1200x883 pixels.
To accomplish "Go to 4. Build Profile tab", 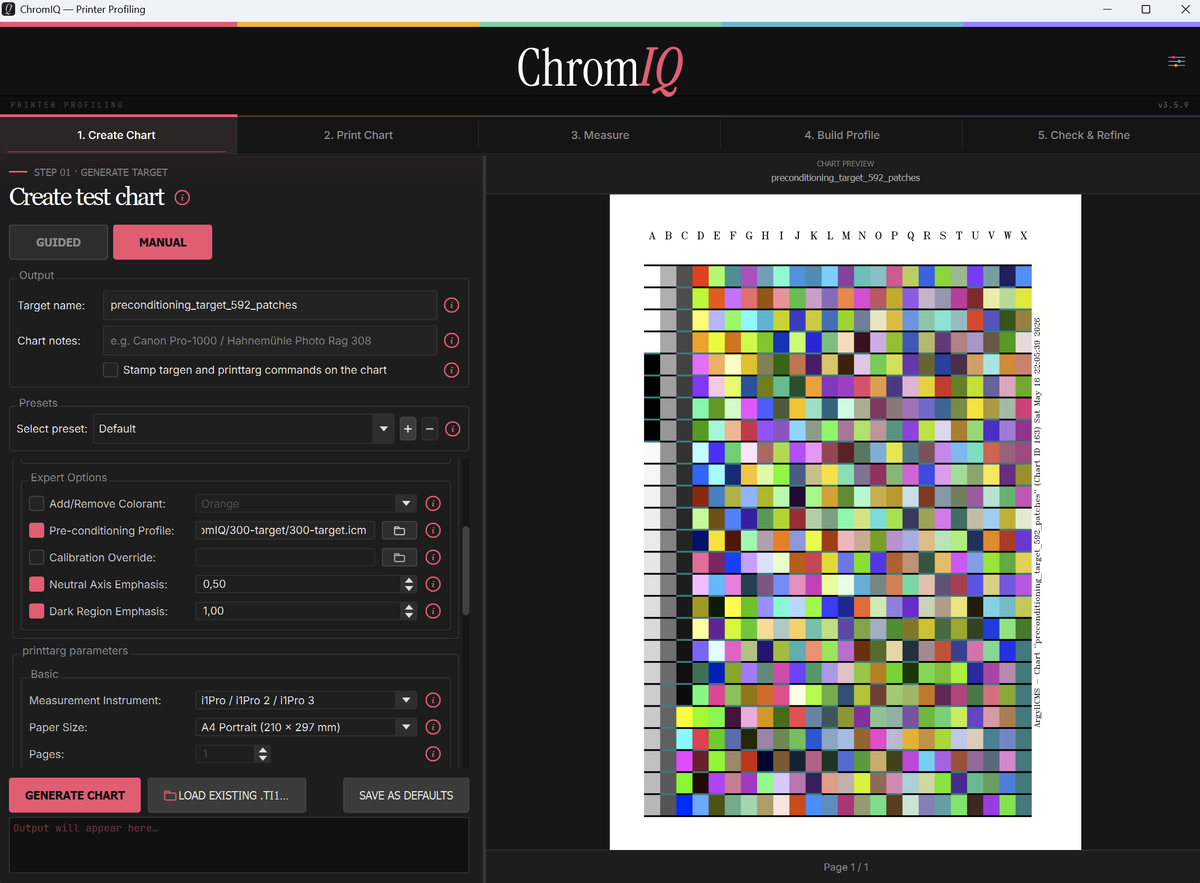I will (841, 135).
